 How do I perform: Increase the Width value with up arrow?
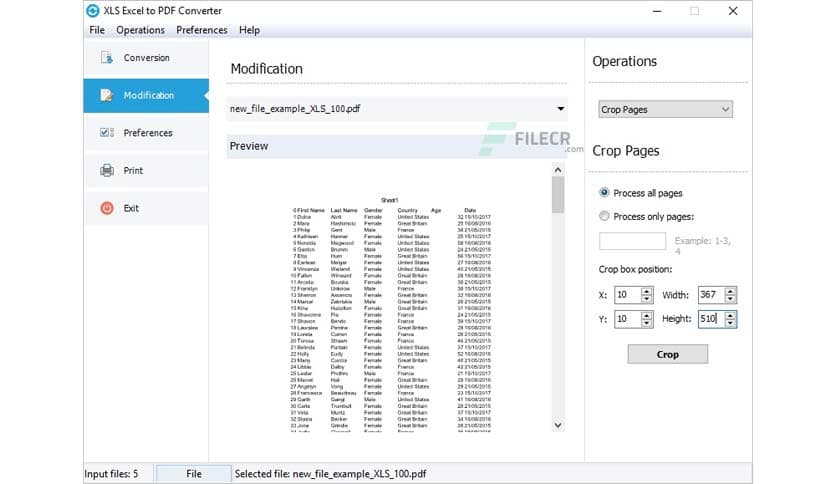[x=730, y=291]
